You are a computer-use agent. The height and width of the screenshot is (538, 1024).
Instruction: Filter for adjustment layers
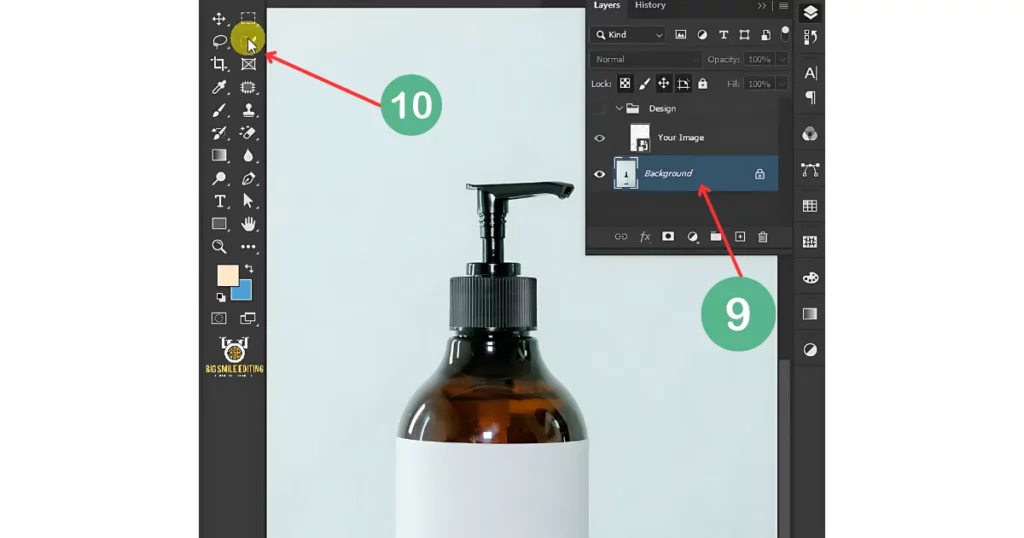(702, 35)
